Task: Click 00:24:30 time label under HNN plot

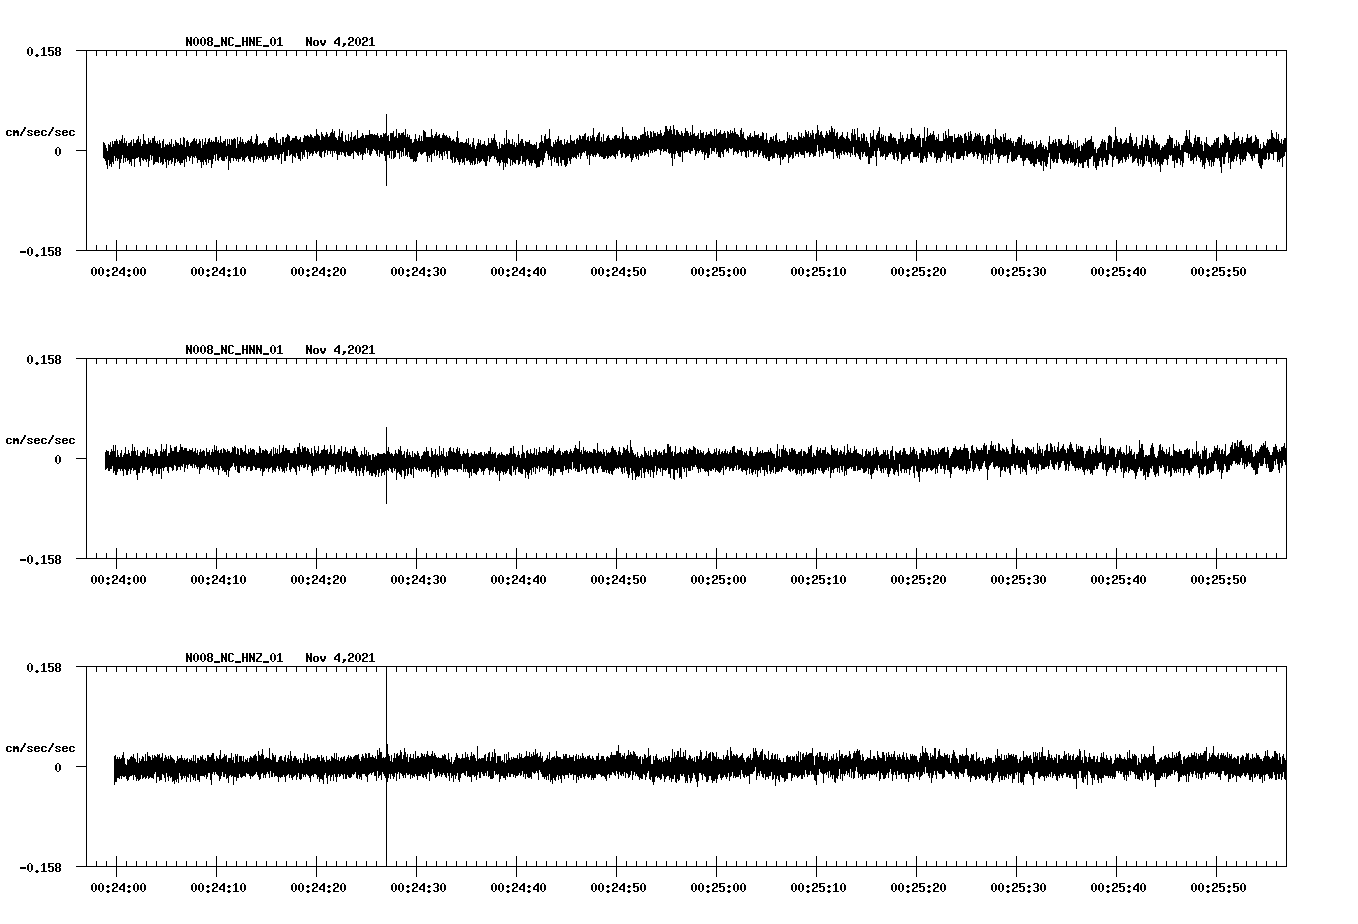Action: [x=418, y=580]
